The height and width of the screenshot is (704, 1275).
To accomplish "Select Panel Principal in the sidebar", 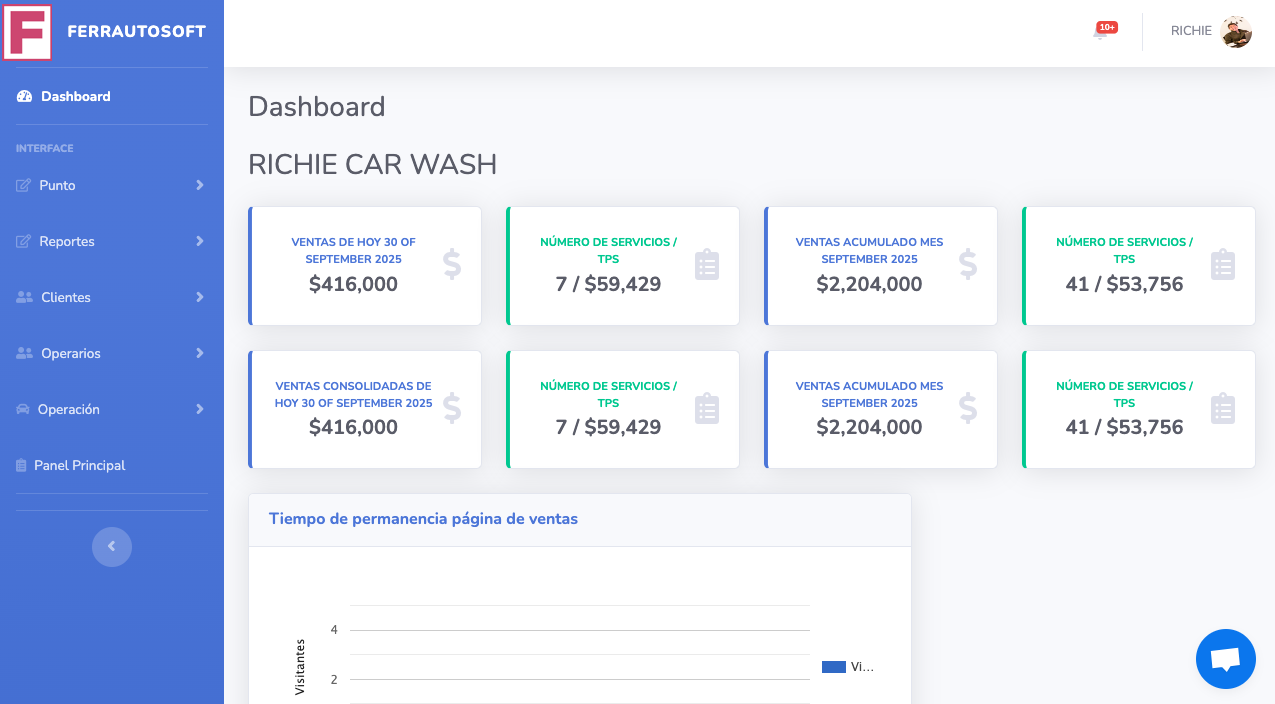I will tap(79, 466).
